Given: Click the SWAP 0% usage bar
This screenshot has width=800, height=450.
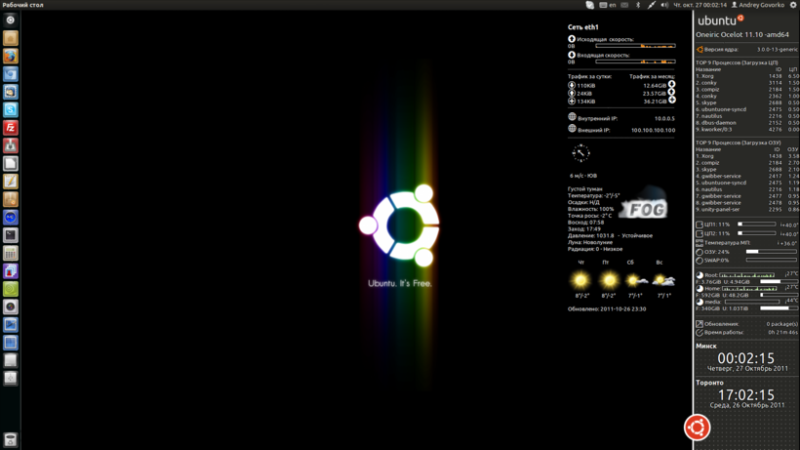Looking at the screenshot, I should click(771, 260).
